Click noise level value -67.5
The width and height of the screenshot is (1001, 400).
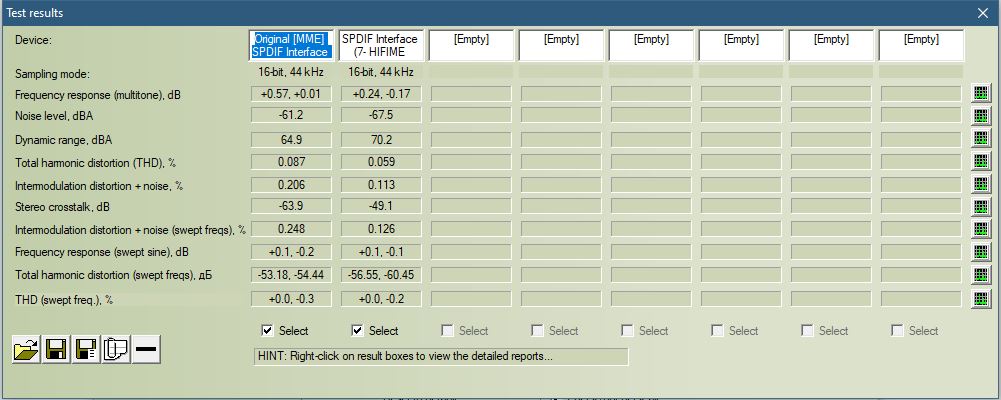pos(381,116)
